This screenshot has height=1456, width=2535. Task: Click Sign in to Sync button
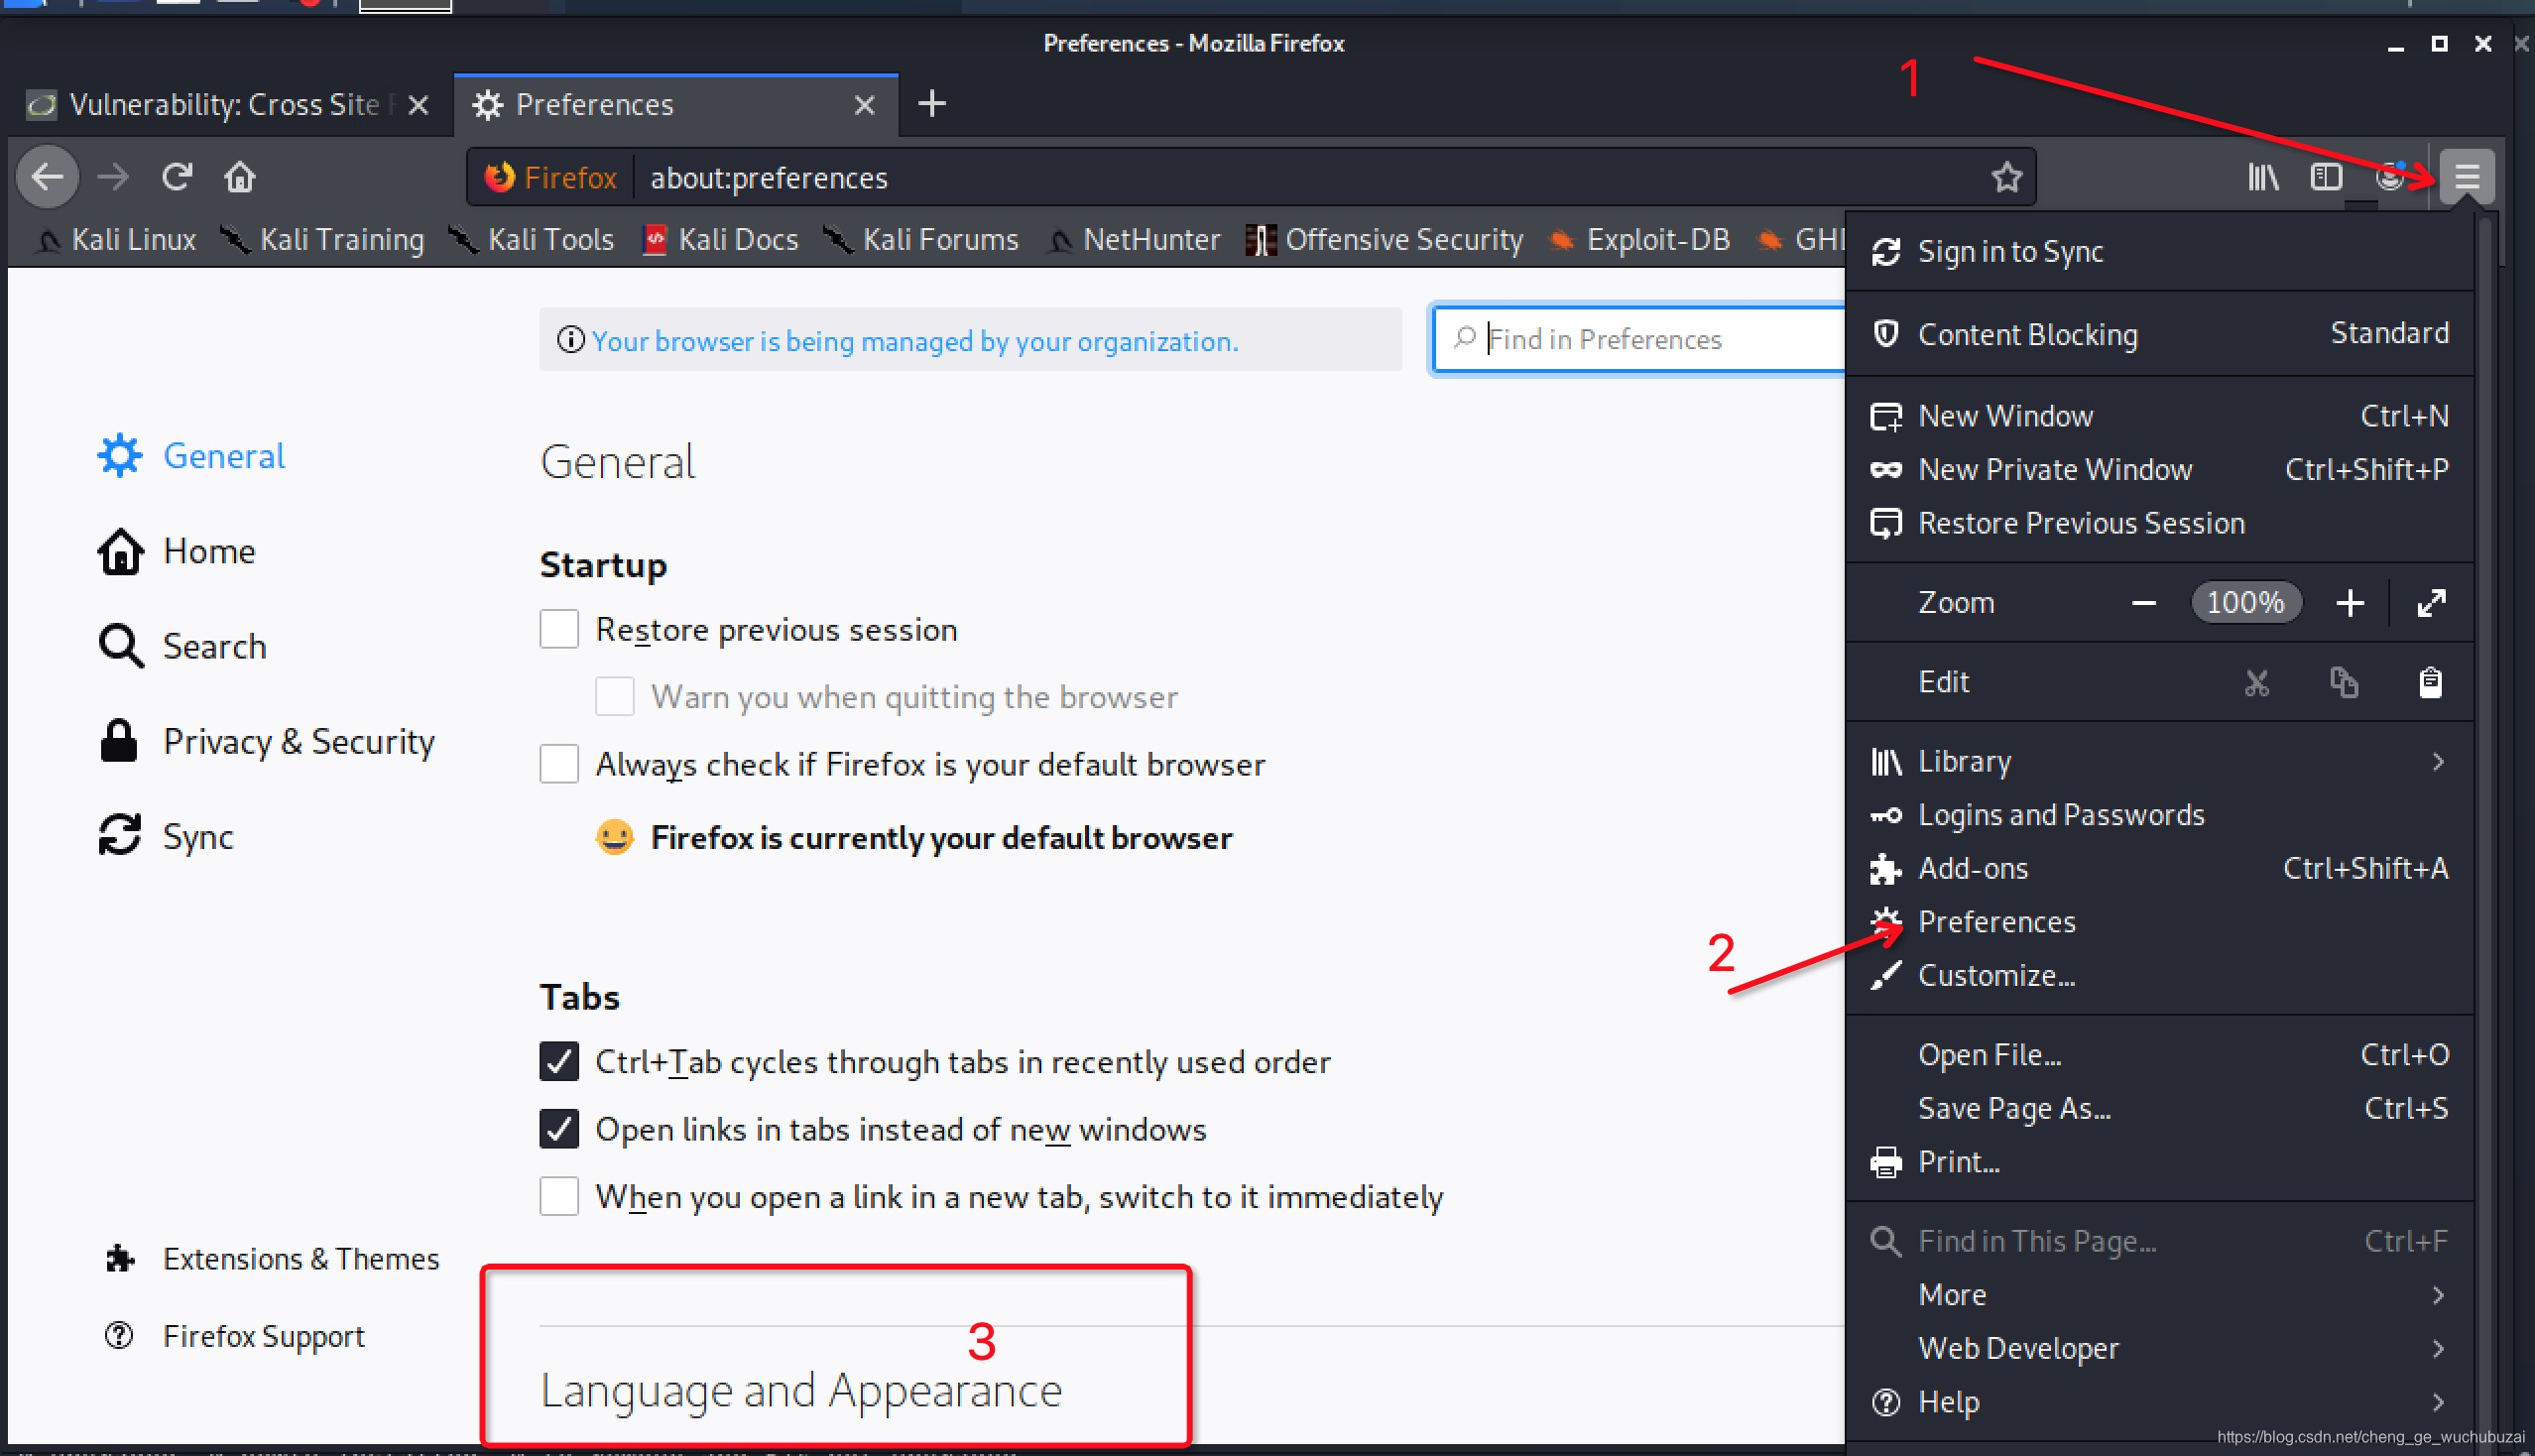click(2009, 251)
